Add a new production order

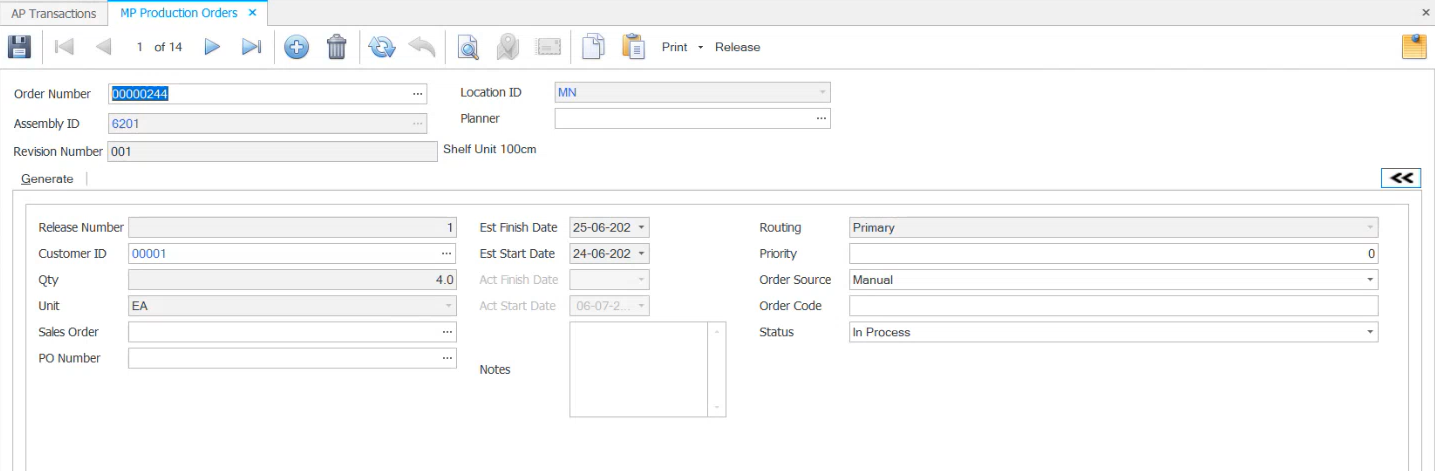coord(296,47)
